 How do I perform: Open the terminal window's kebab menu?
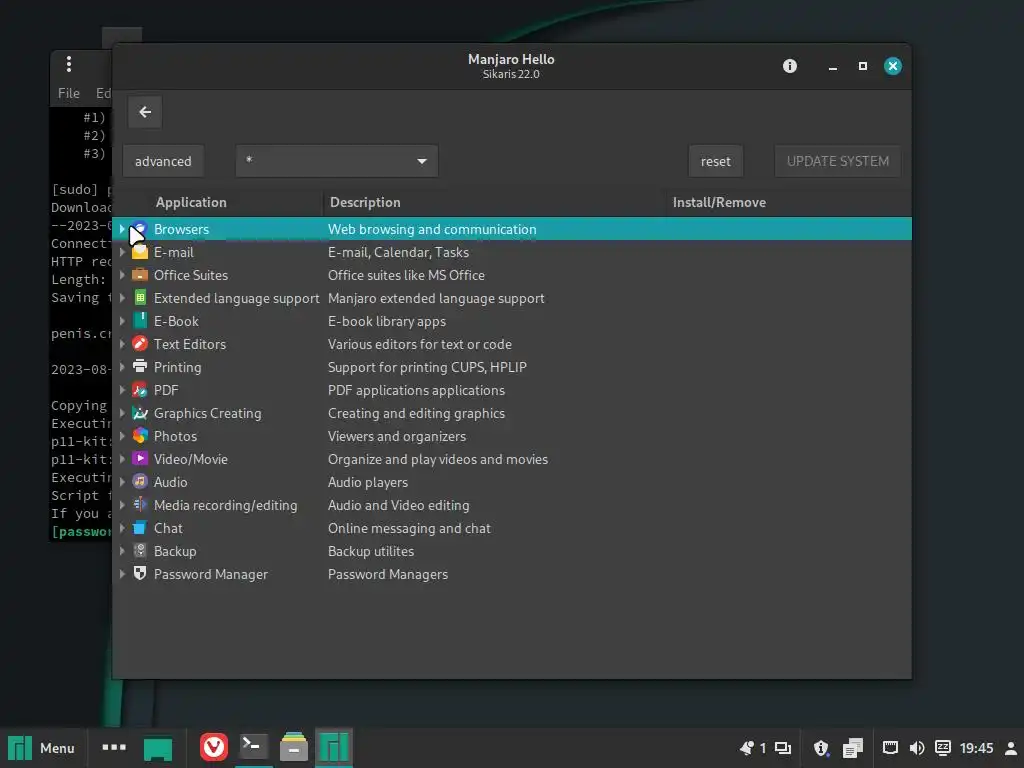[x=69, y=64]
